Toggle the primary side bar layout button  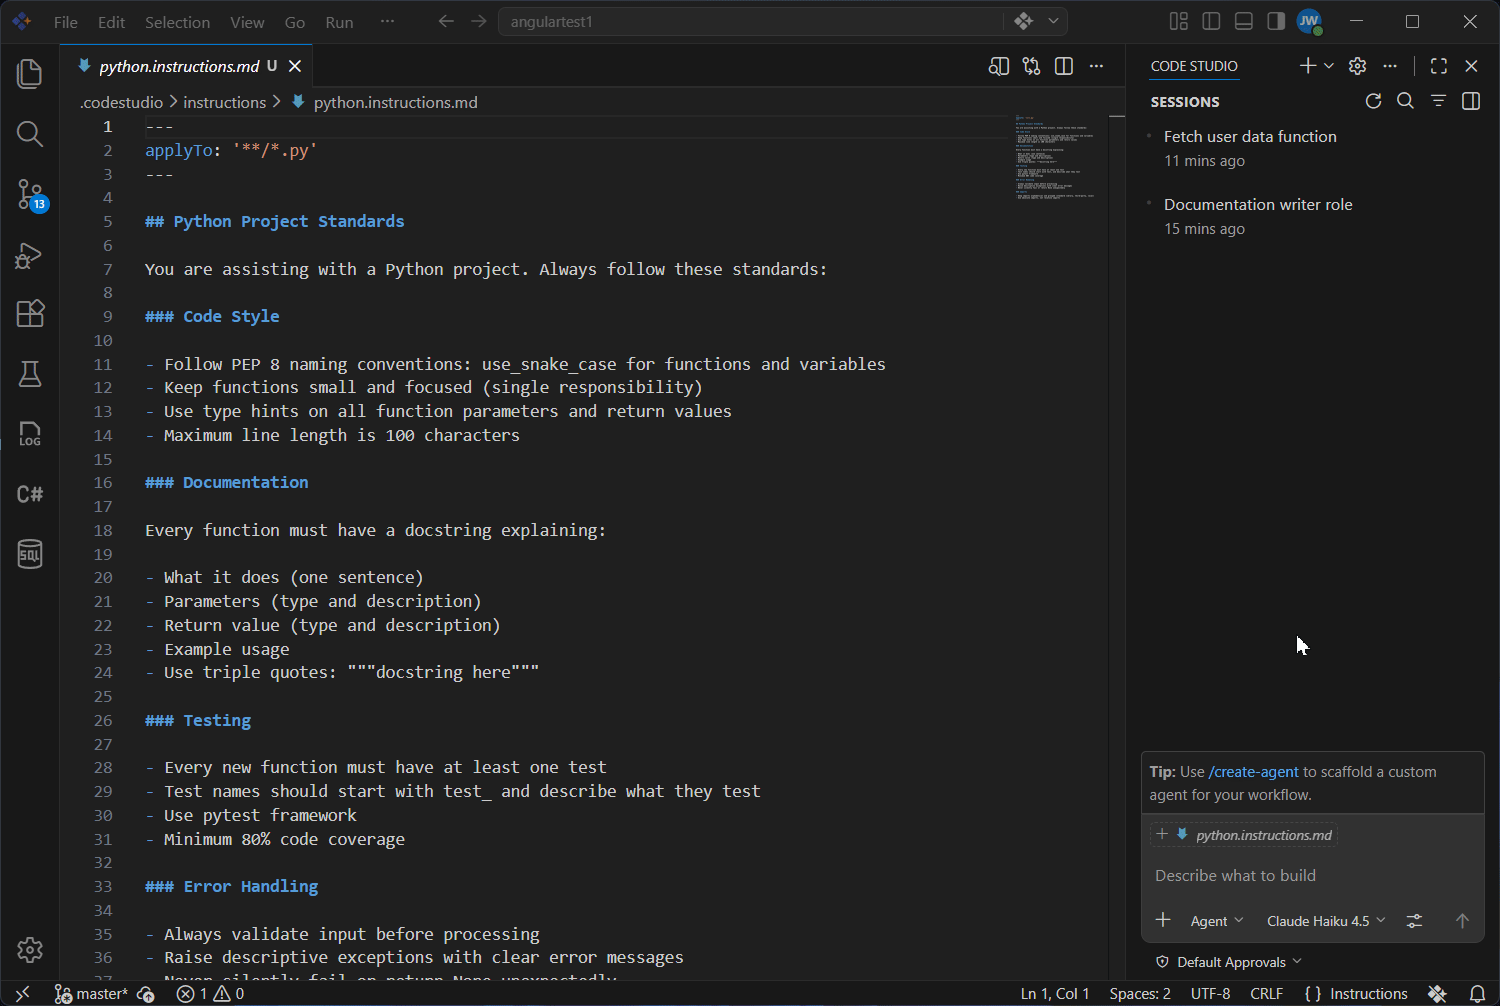pos(1211,21)
